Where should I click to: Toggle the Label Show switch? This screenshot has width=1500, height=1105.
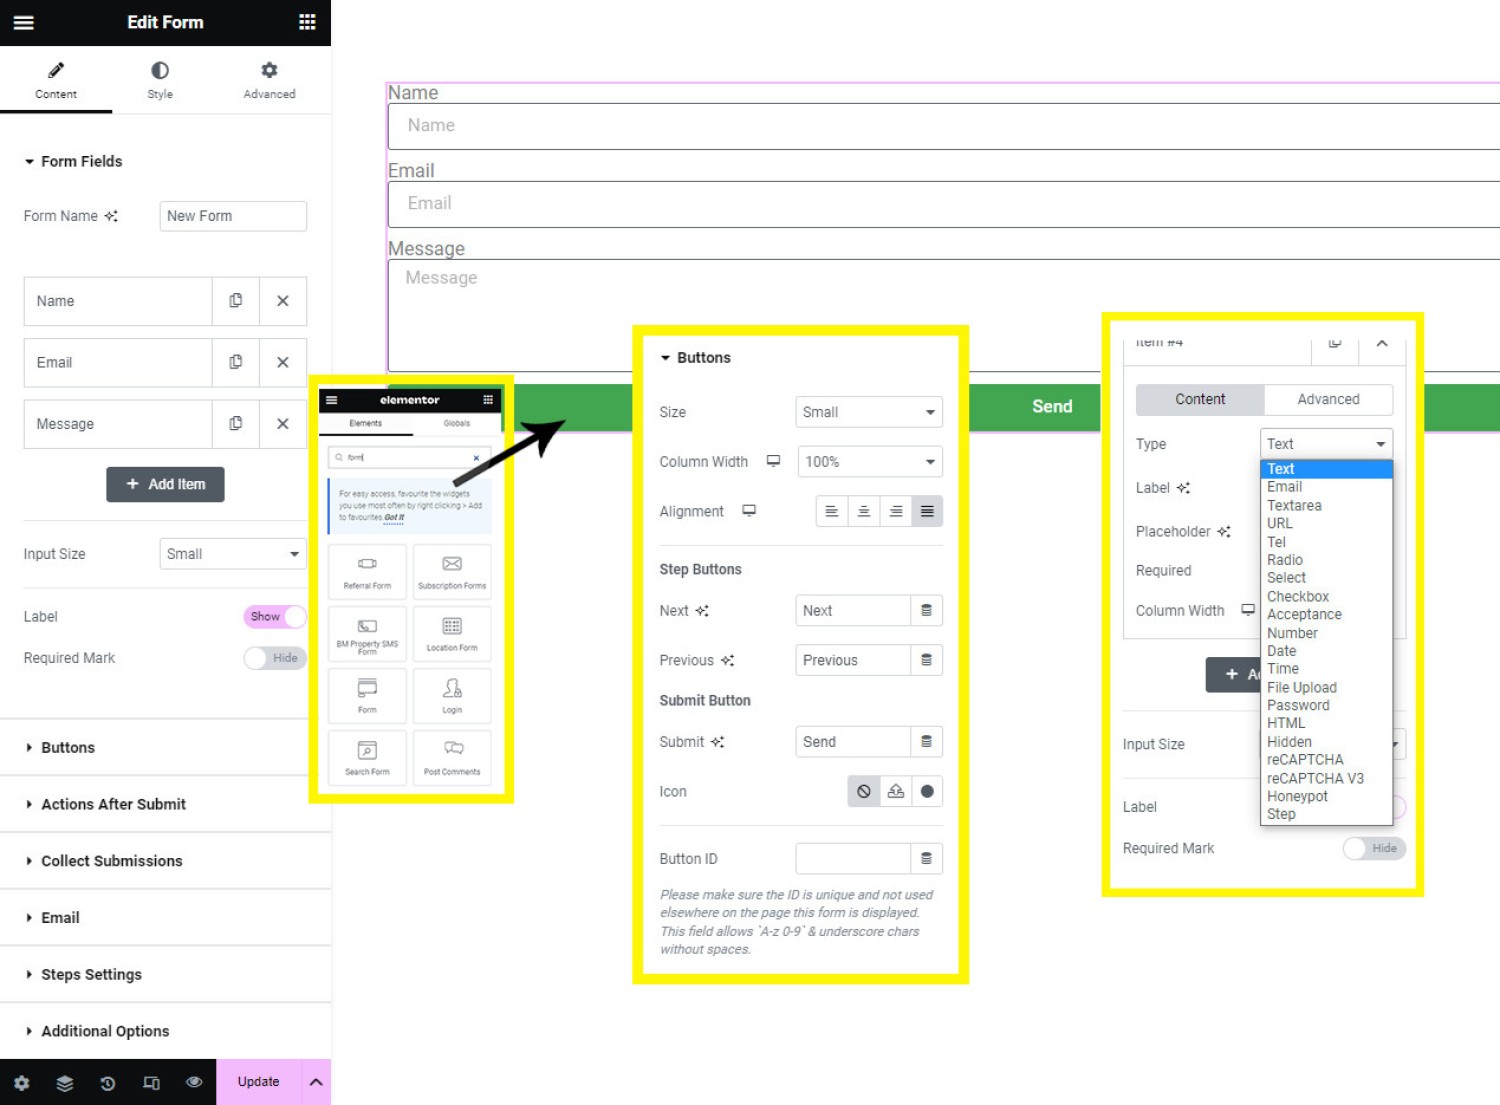point(275,617)
